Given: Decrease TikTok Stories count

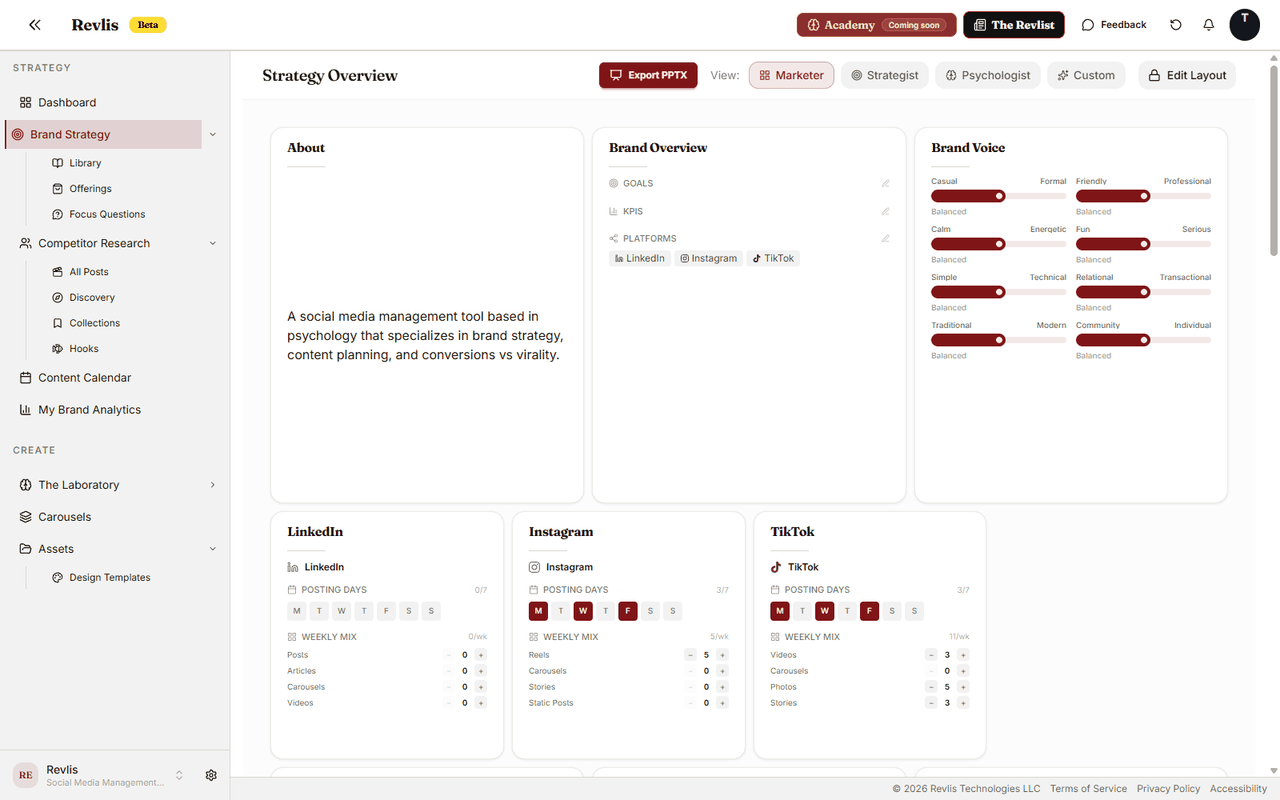Looking at the screenshot, I should click(x=931, y=703).
